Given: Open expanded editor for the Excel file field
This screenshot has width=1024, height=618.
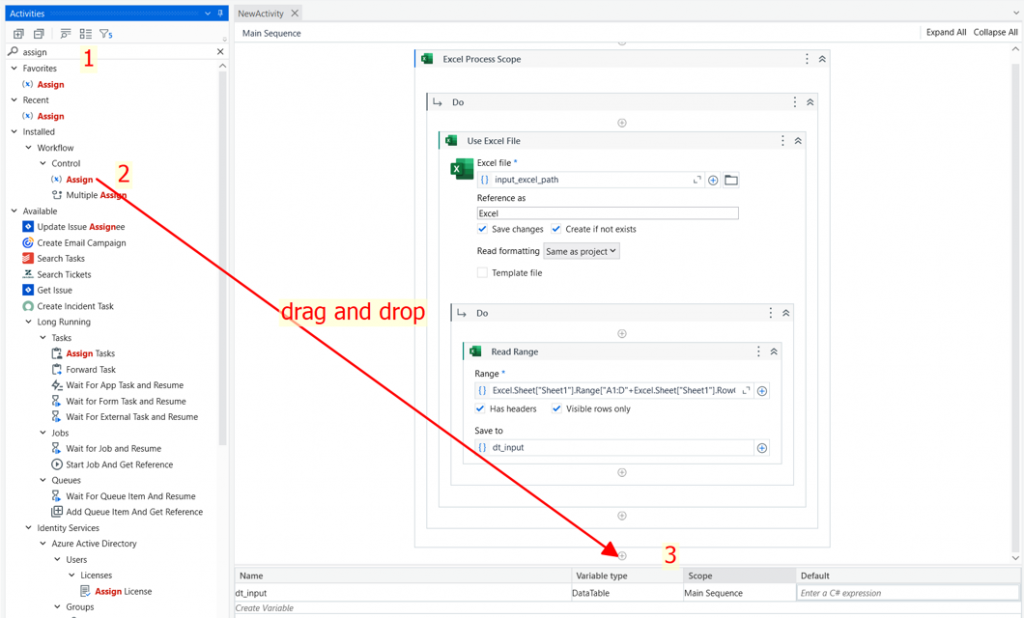Looking at the screenshot, I should (x=697, y=180).
